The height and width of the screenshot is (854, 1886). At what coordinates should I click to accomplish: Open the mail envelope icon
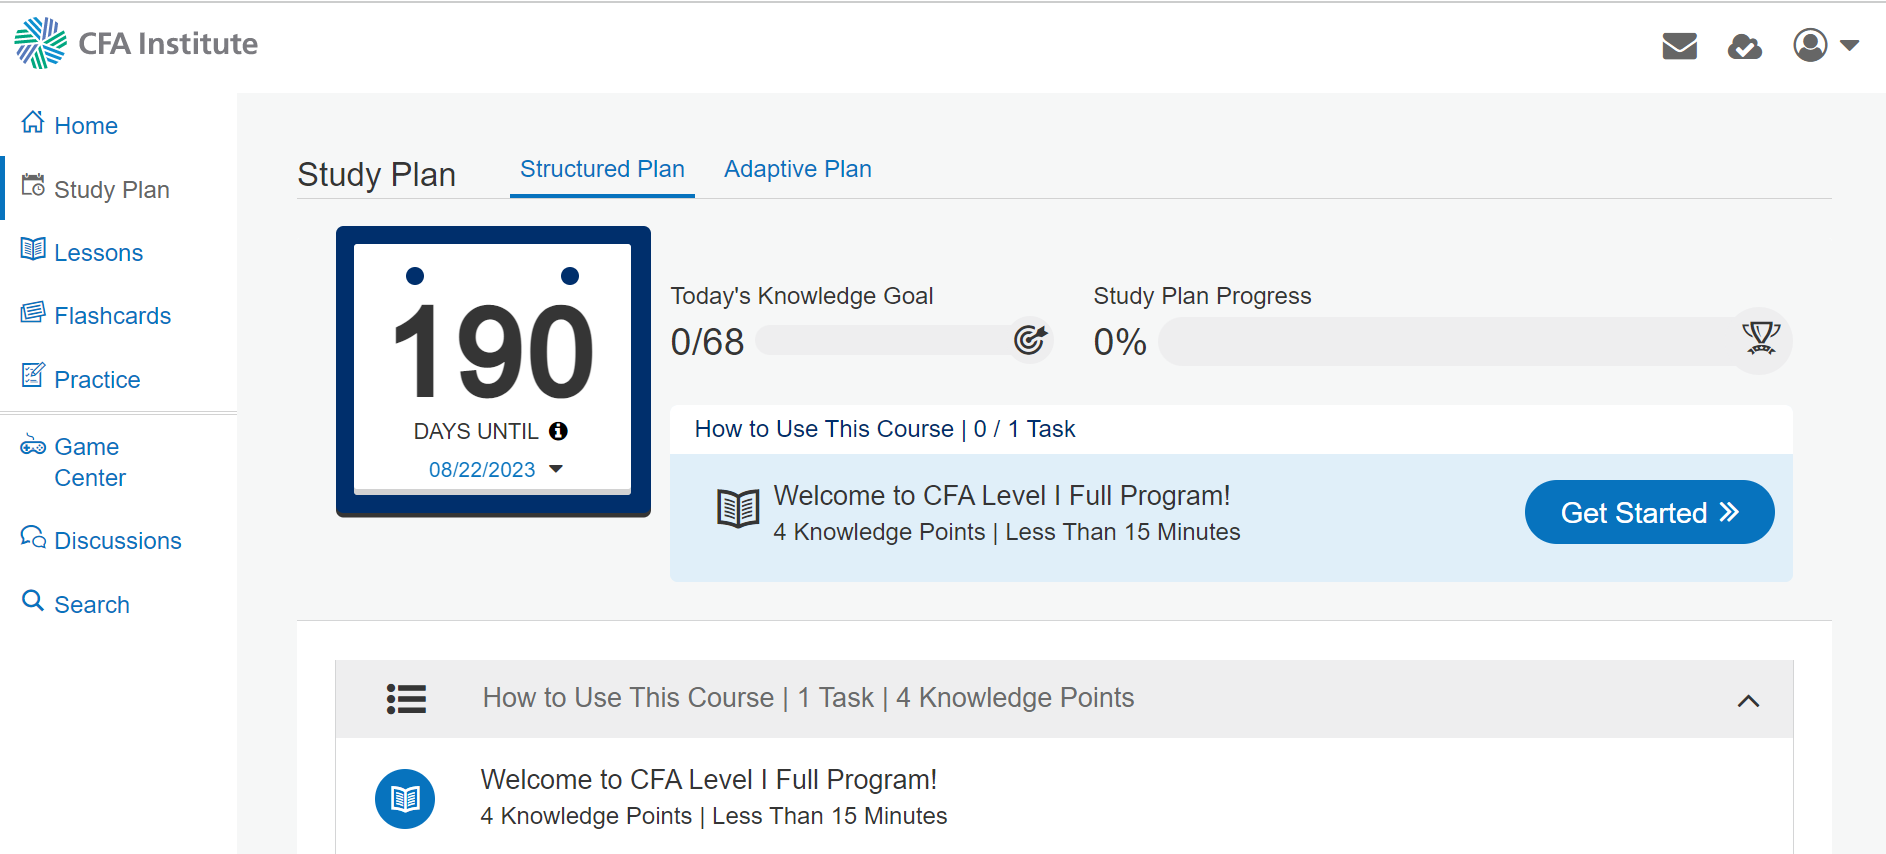(1679, 46)
